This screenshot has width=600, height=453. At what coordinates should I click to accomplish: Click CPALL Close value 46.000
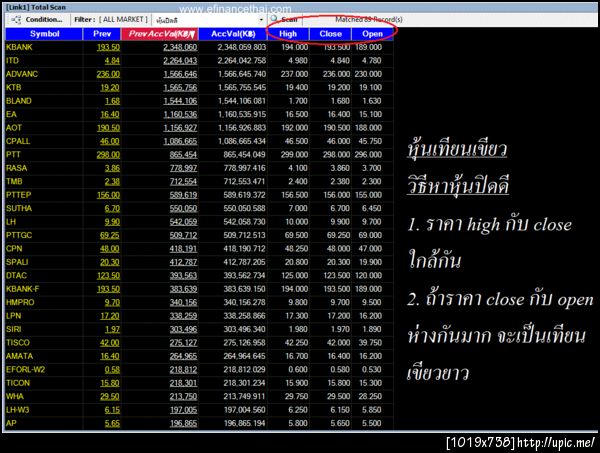338,141
